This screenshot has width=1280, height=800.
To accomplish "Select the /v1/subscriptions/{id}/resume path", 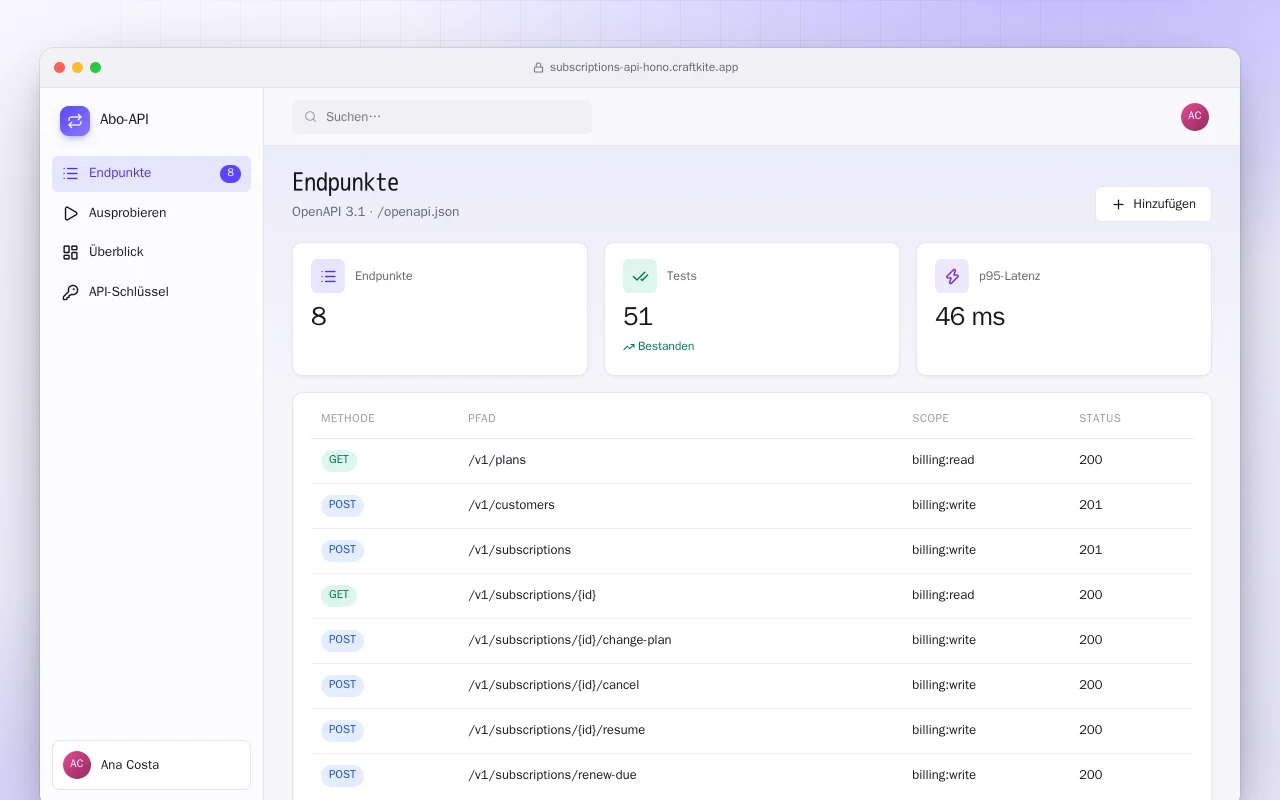I will pyautogui.click(x=557, y=730).
